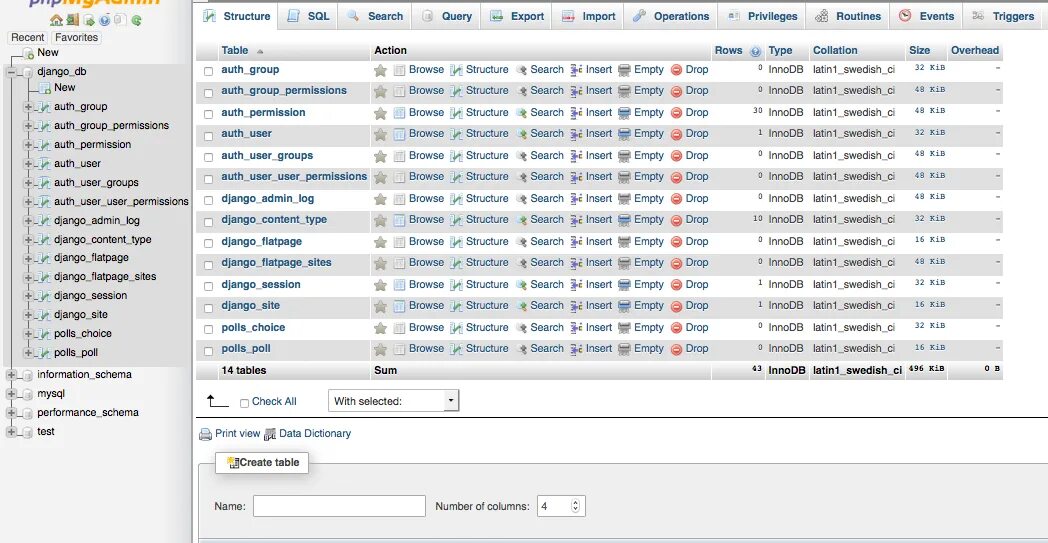
Task: Click the table Name input field
Action: [x=339, y=506]
